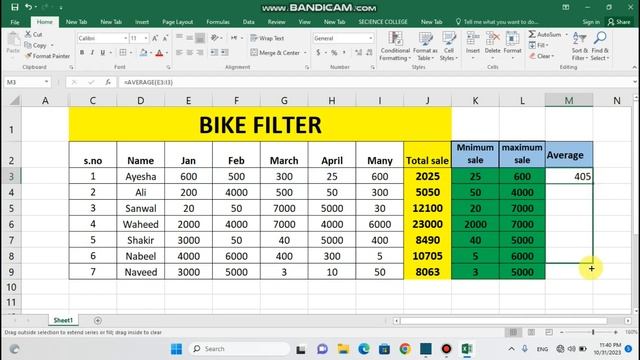
Task: Click the Save icon in quick access toolbar
Action: pyautogui.click(x=15, y=7)
